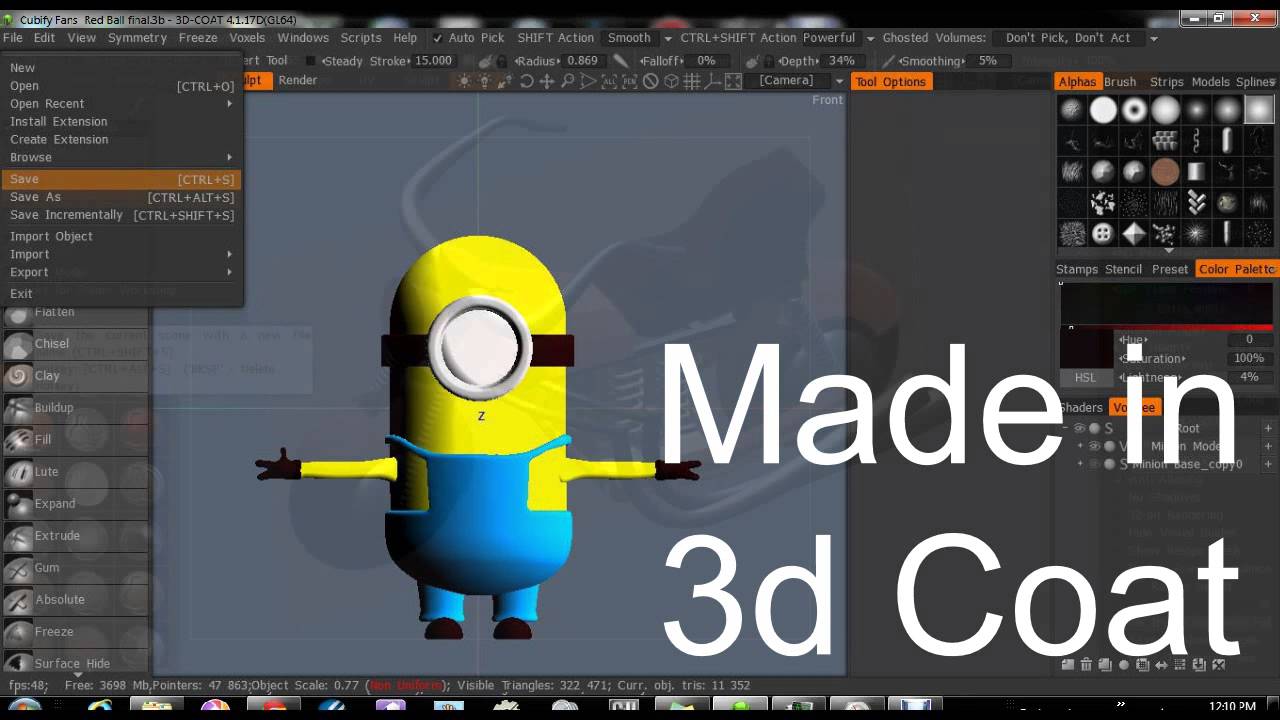Click the zoom magnifier navigation icon

point(567,81)
